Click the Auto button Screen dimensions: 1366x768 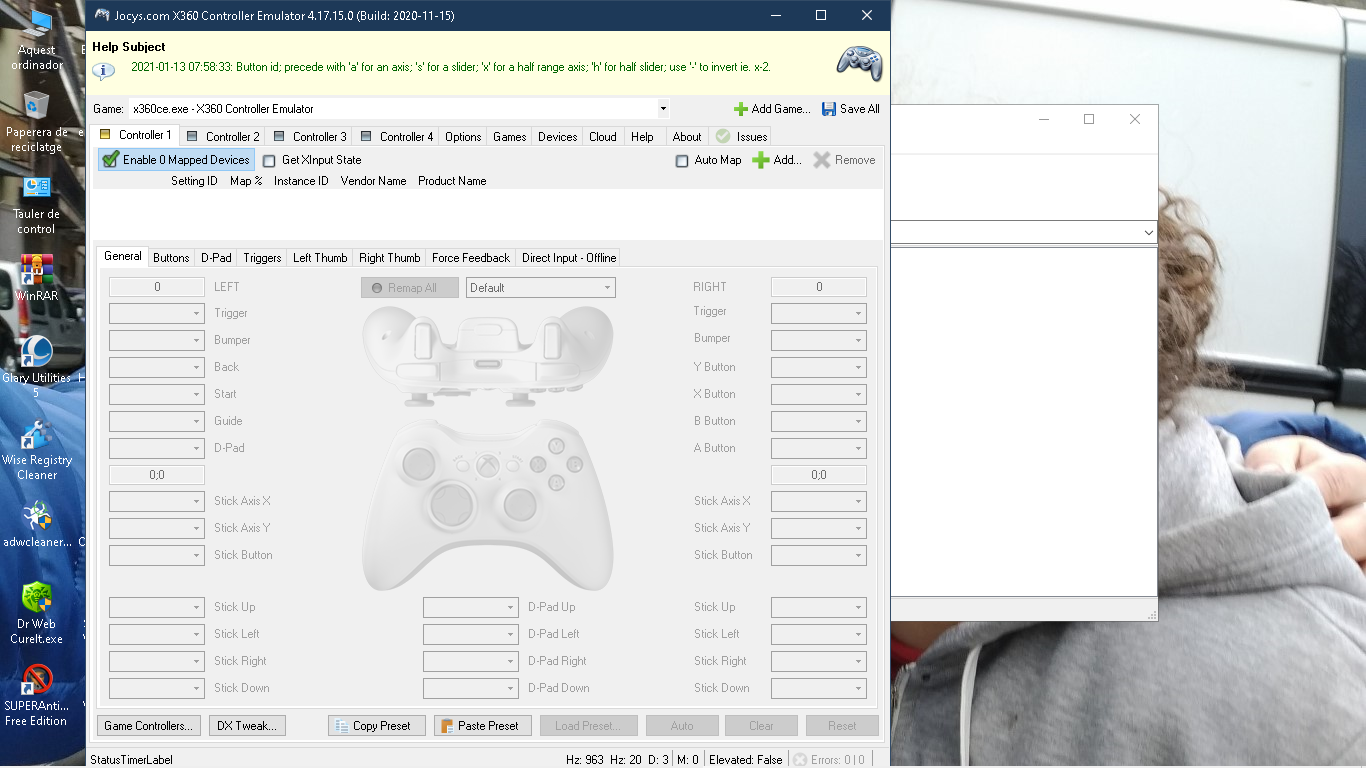(682, 726)
